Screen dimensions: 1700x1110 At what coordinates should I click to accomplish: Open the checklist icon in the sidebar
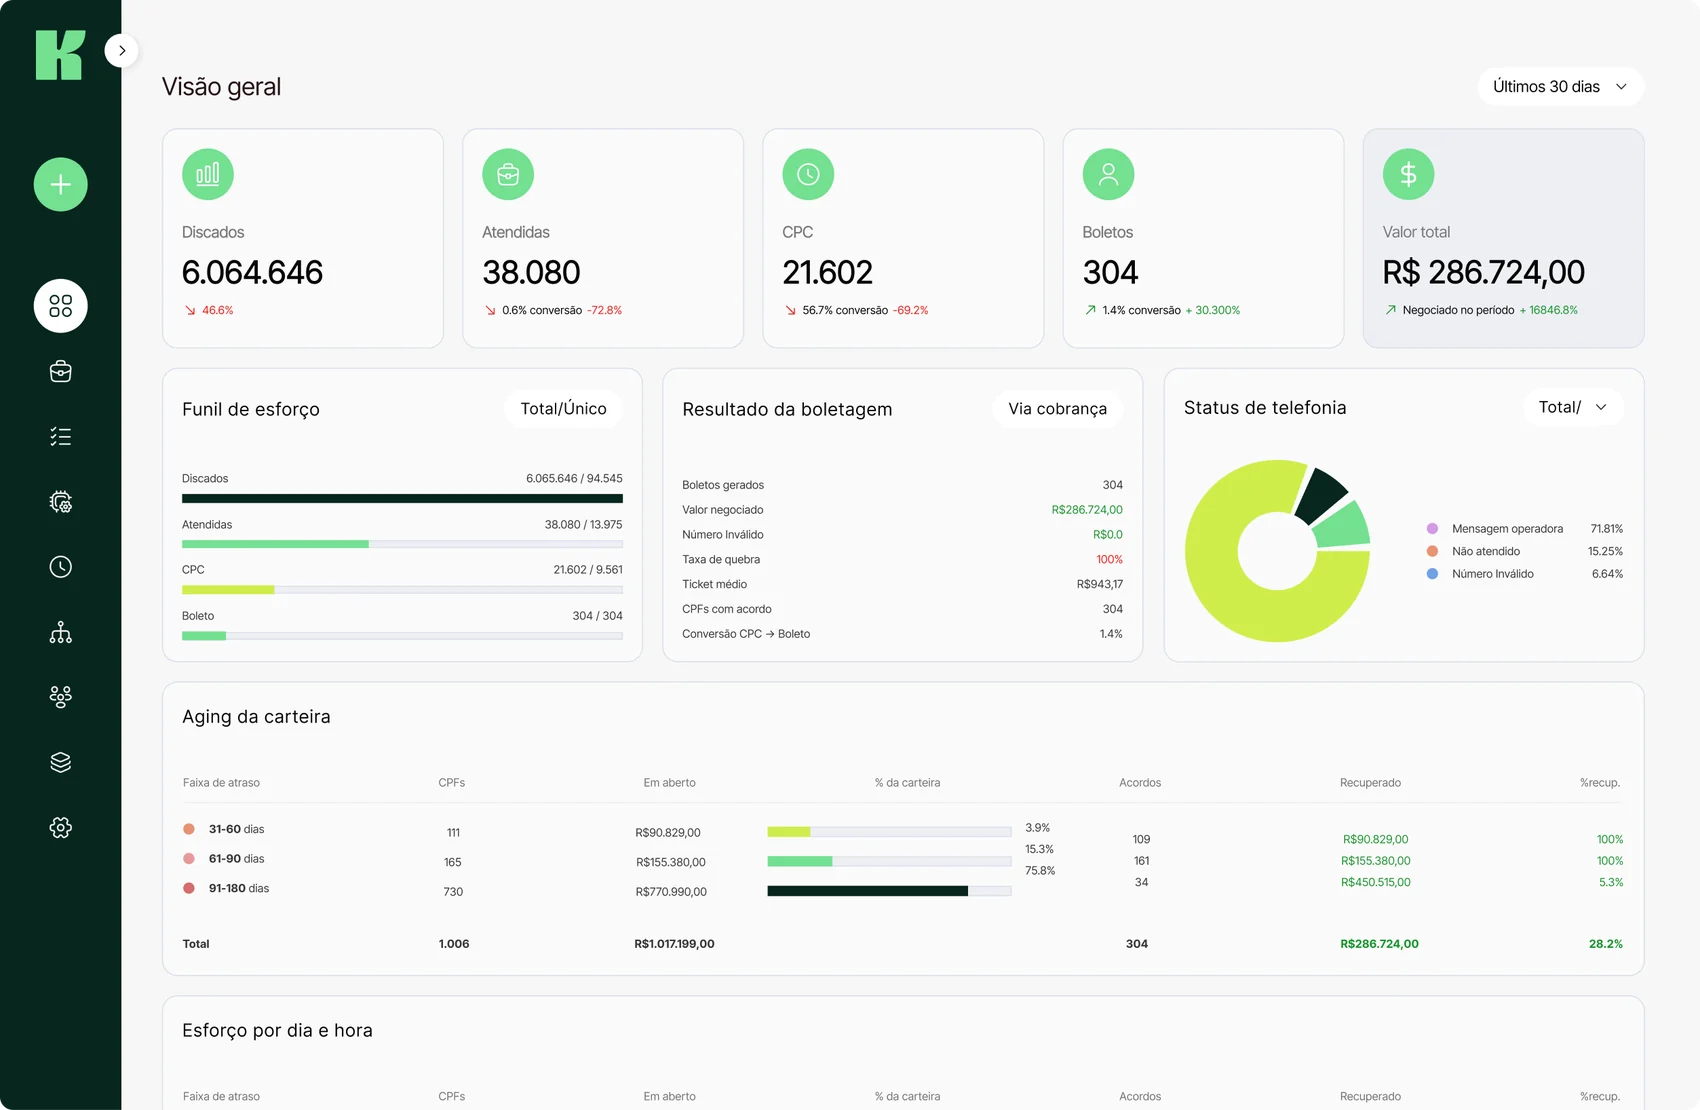tap(61, 436)
